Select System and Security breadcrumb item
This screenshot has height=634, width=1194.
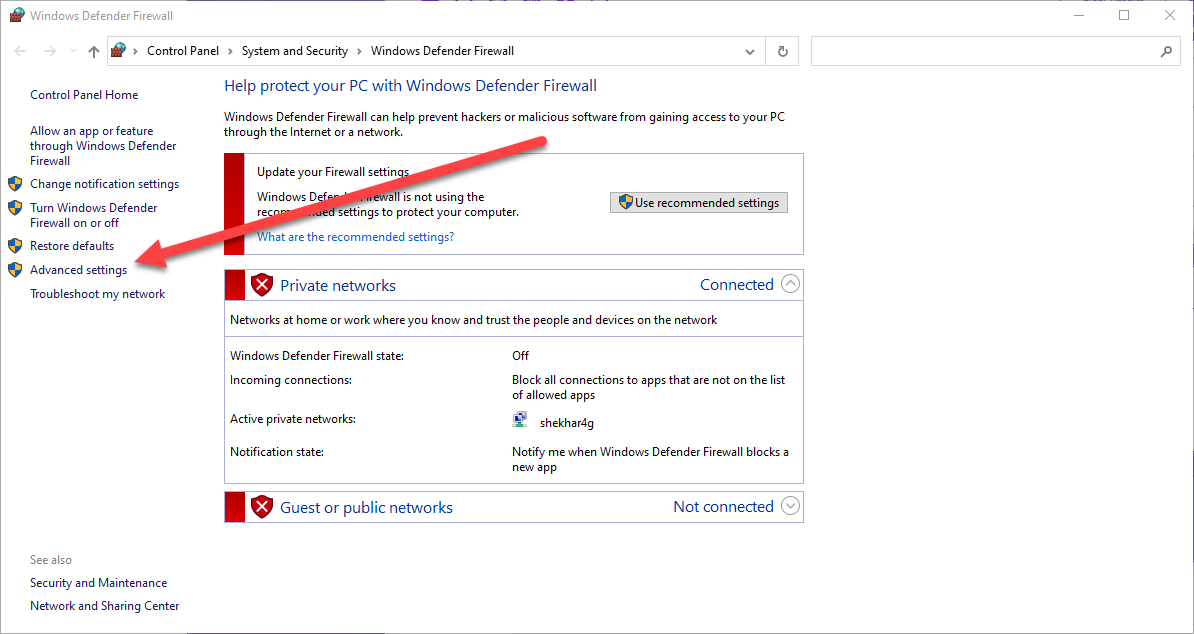(294, 51)
